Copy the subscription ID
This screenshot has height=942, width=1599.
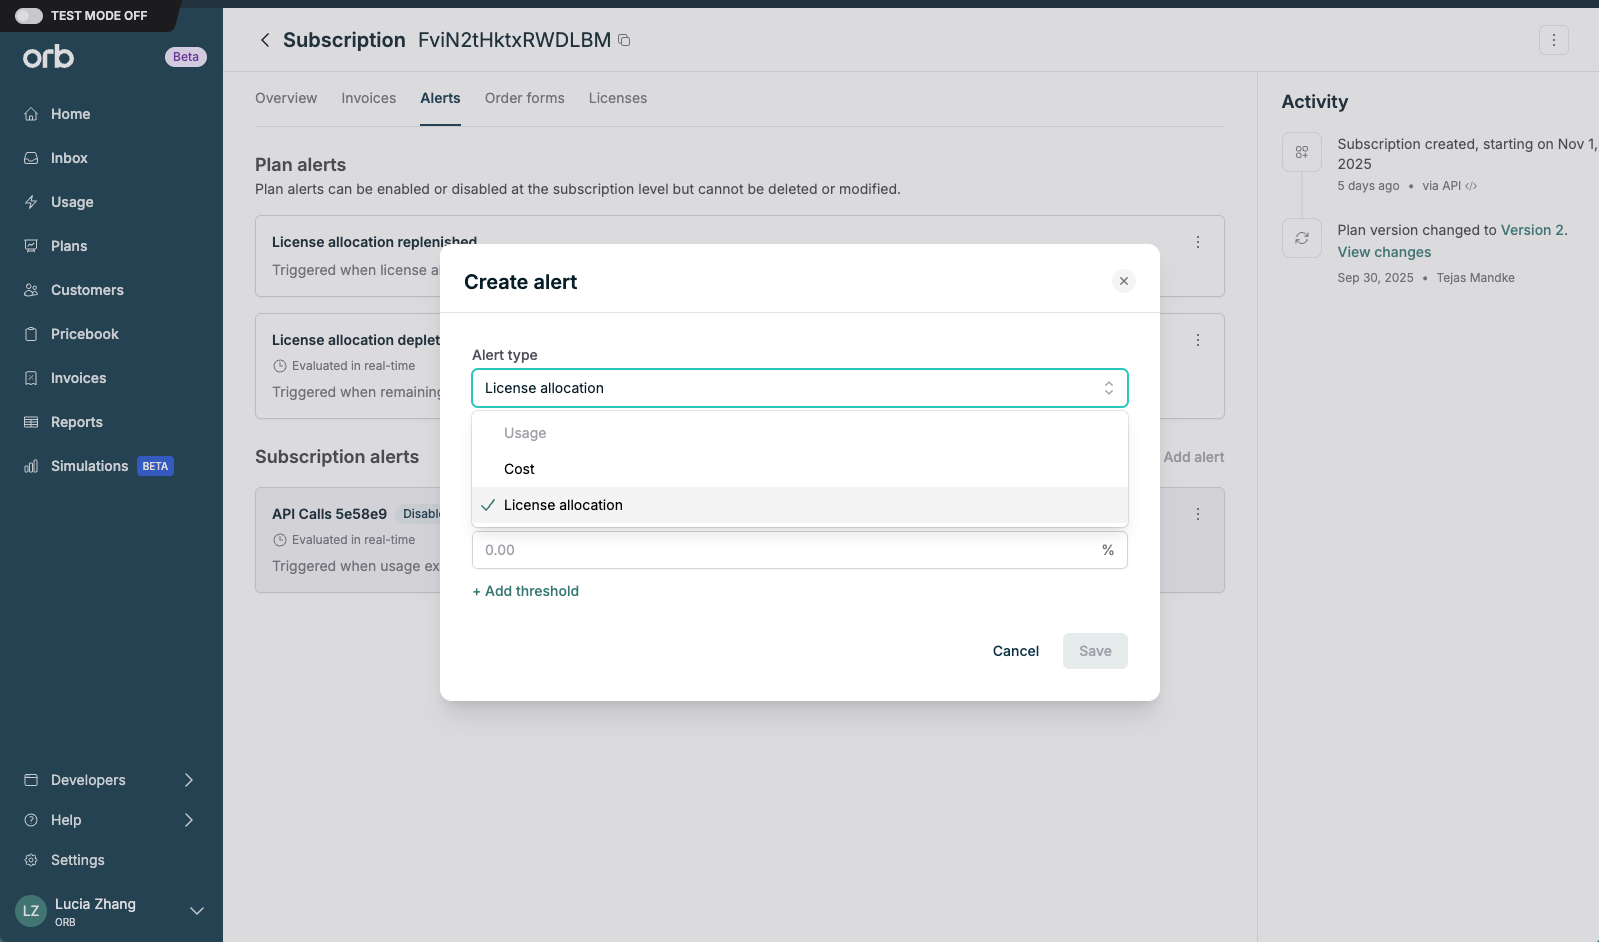624,40
